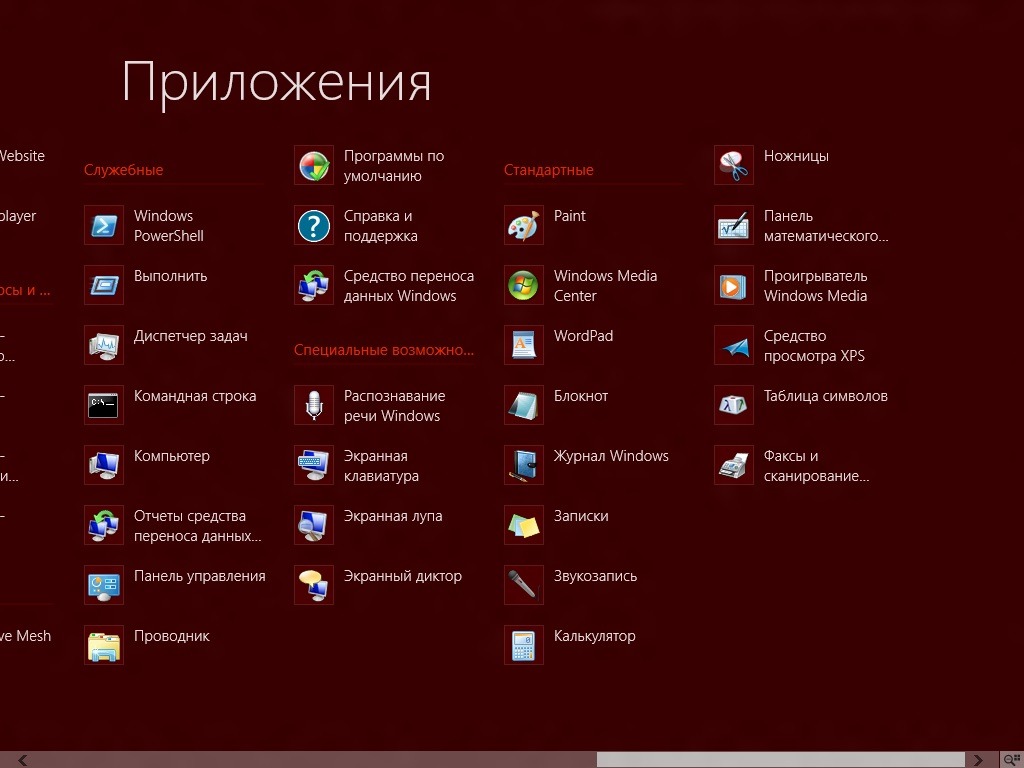Click the Проводник label
Image resolution: width=1024 pixels, height=768 pixels.
click(172, 637)
